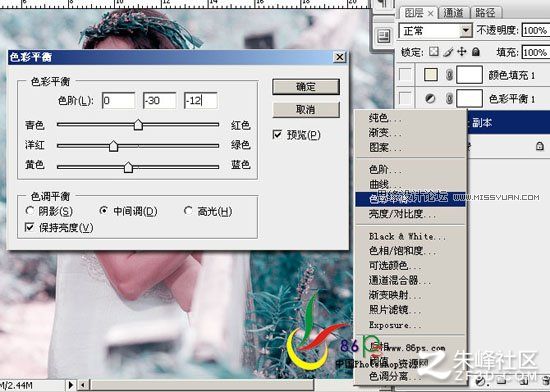Toggle the 预览(P) checkbox
The width and height of the screenshot is (550, 392).
(x=277, y=134)
